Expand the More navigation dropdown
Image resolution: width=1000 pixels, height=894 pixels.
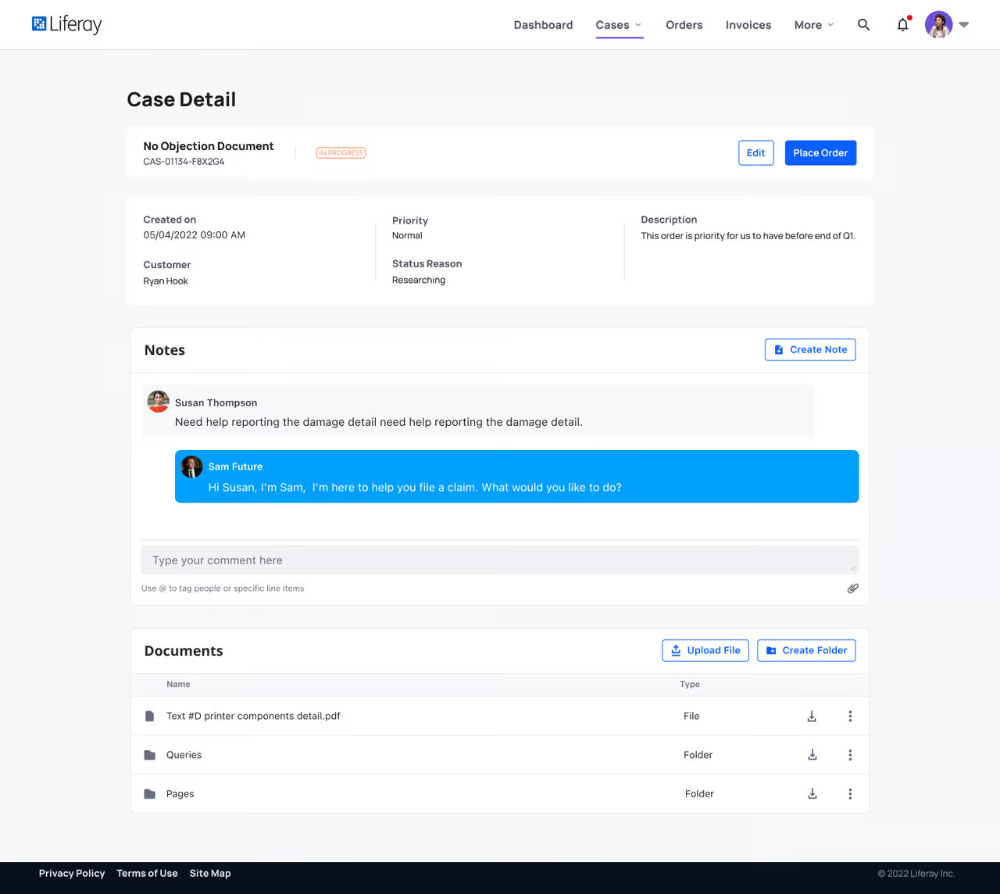(x=813, y=25)
